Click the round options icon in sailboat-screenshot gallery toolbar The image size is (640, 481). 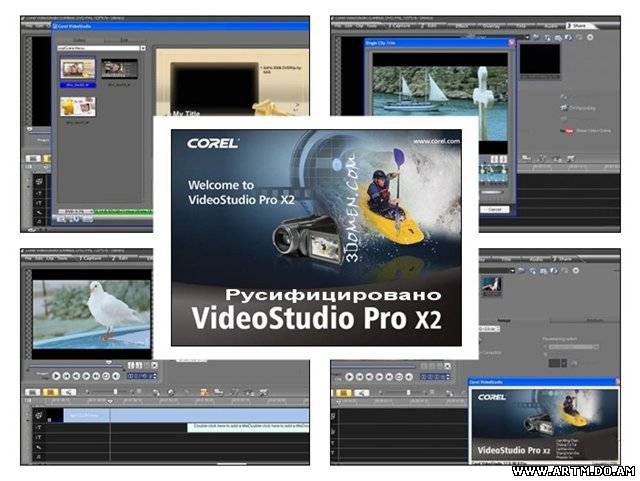[x=590, y=37]
